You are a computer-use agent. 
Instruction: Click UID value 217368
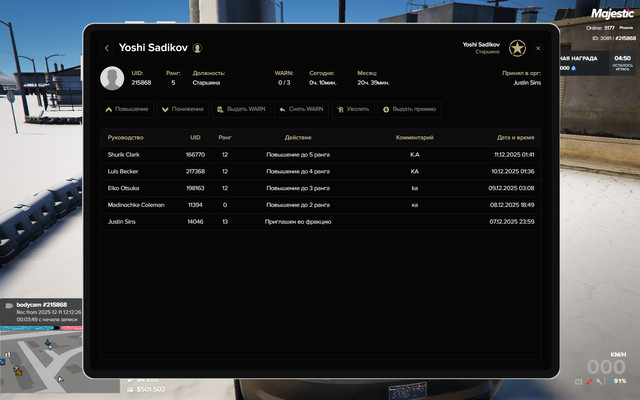click(195, 171)
